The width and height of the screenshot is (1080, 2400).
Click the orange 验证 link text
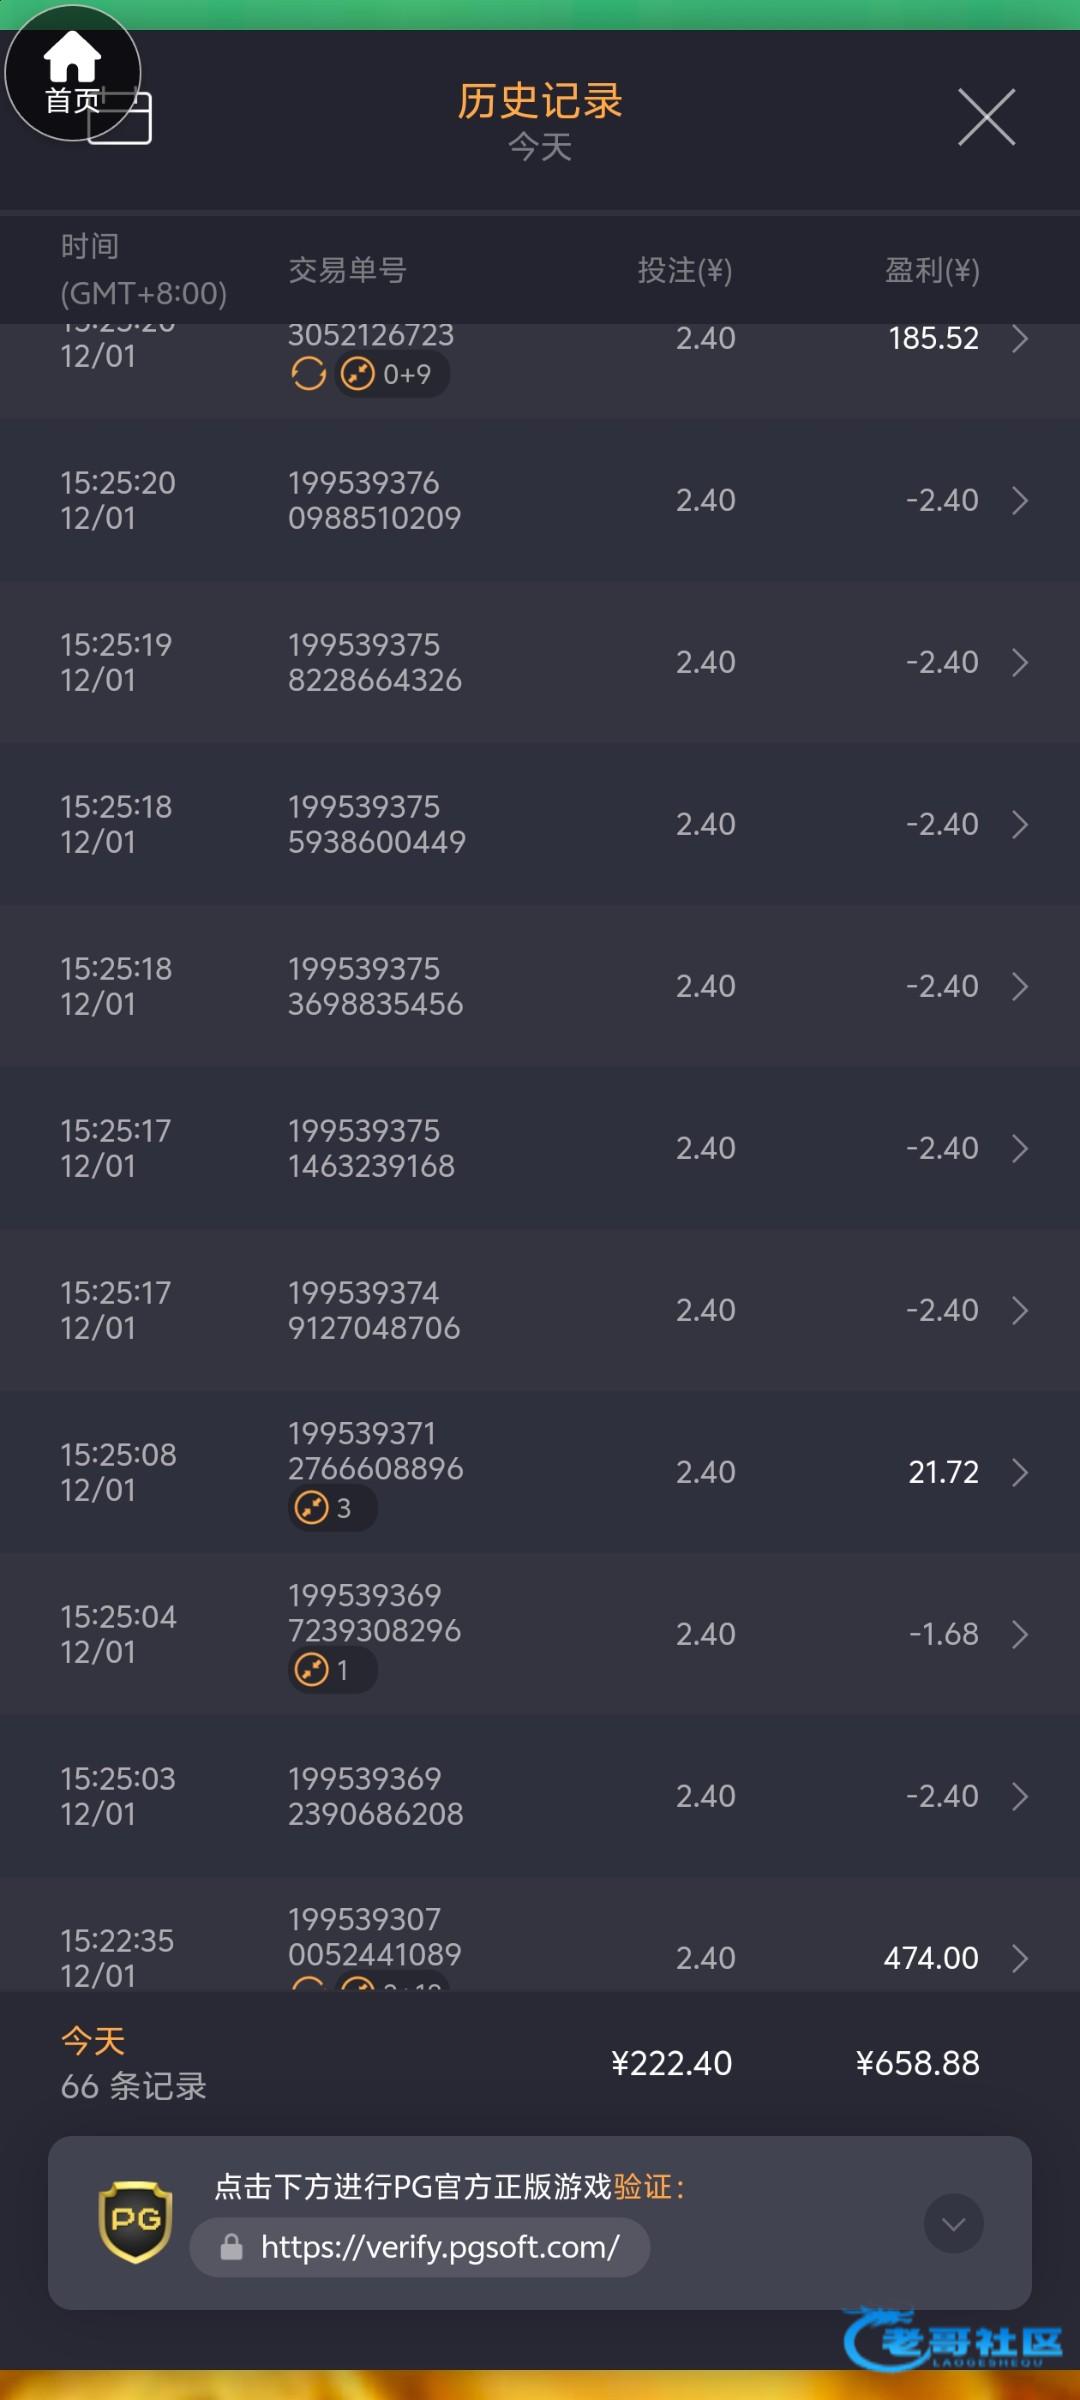642,2187
